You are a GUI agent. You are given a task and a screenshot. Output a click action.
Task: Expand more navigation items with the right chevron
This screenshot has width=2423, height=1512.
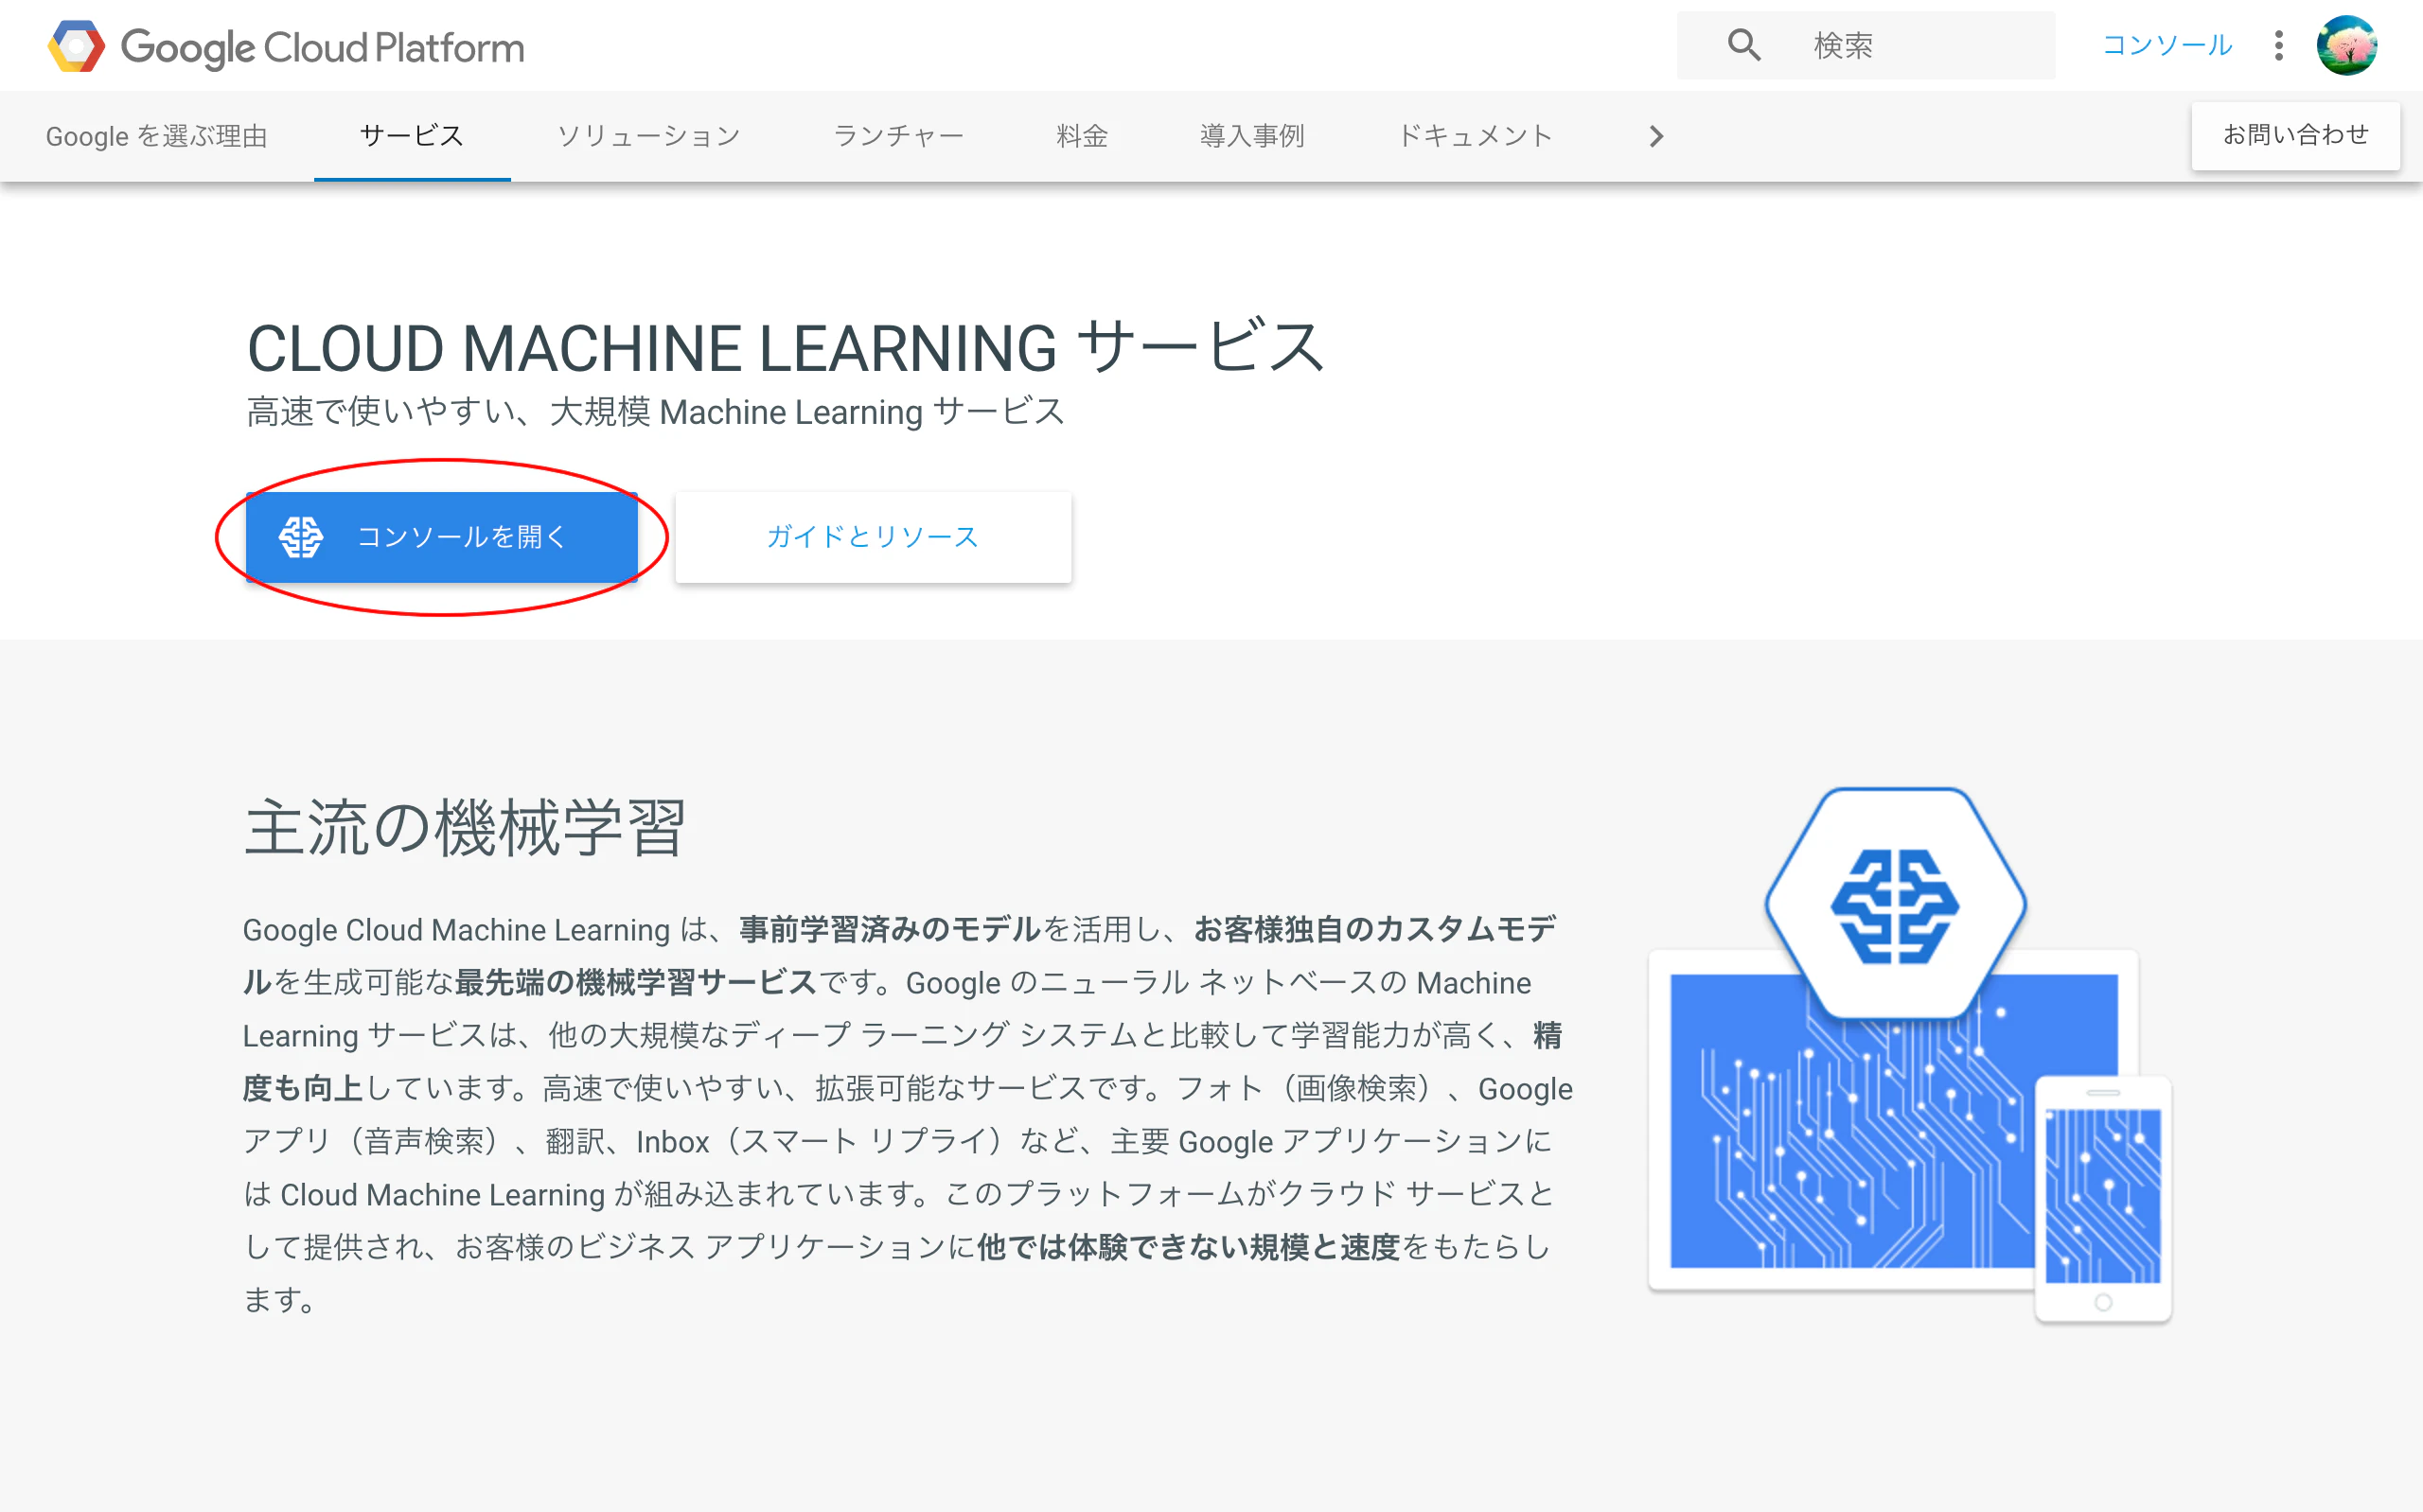click(1655, 136)
